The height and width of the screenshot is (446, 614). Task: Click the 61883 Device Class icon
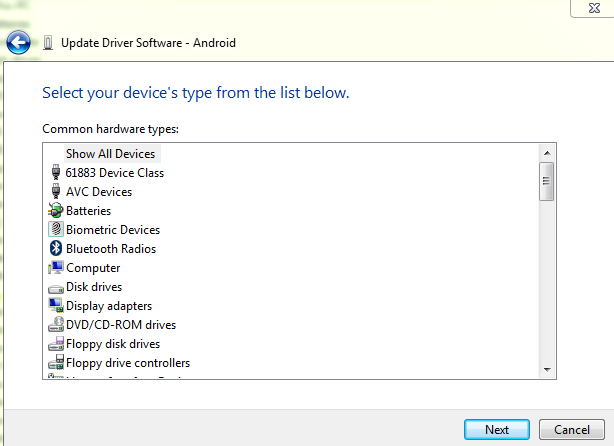55,173
